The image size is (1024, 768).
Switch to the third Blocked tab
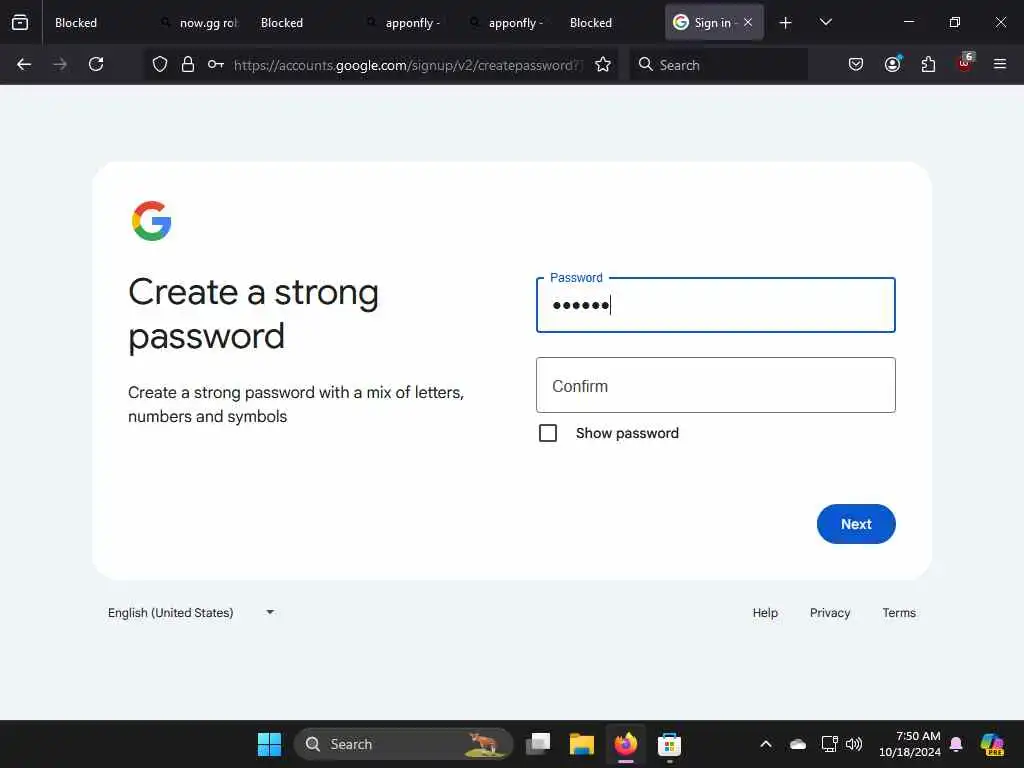point(591,23)
